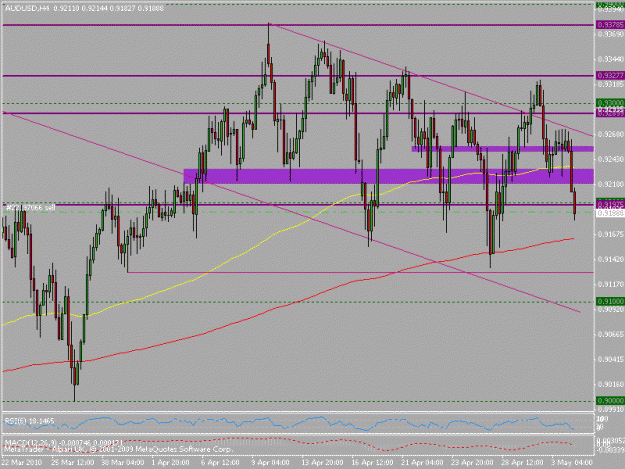Click the 30 Mar 04:00 time label
This screenshot has height=469, width=625.
pyautogui.click(x=122, y=463)
